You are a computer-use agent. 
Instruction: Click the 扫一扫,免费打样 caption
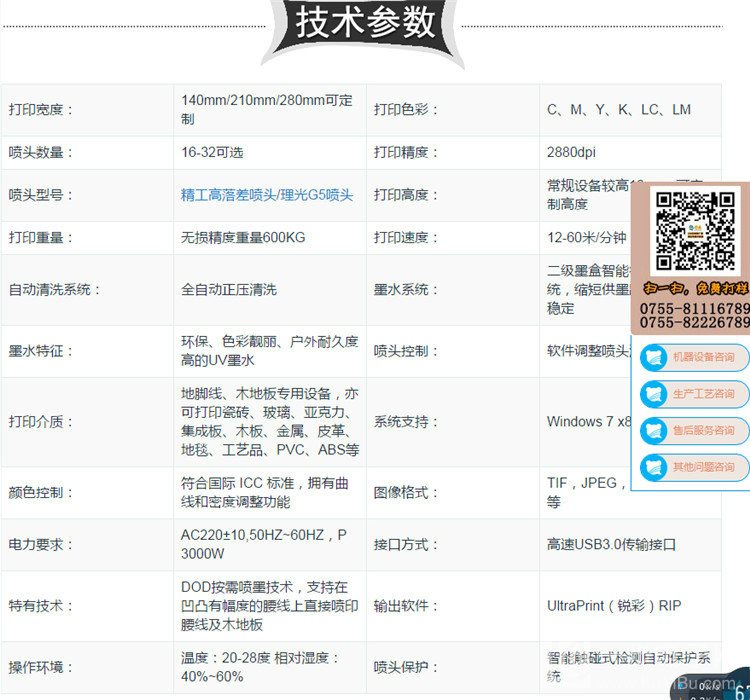click(x=695, y=289)
